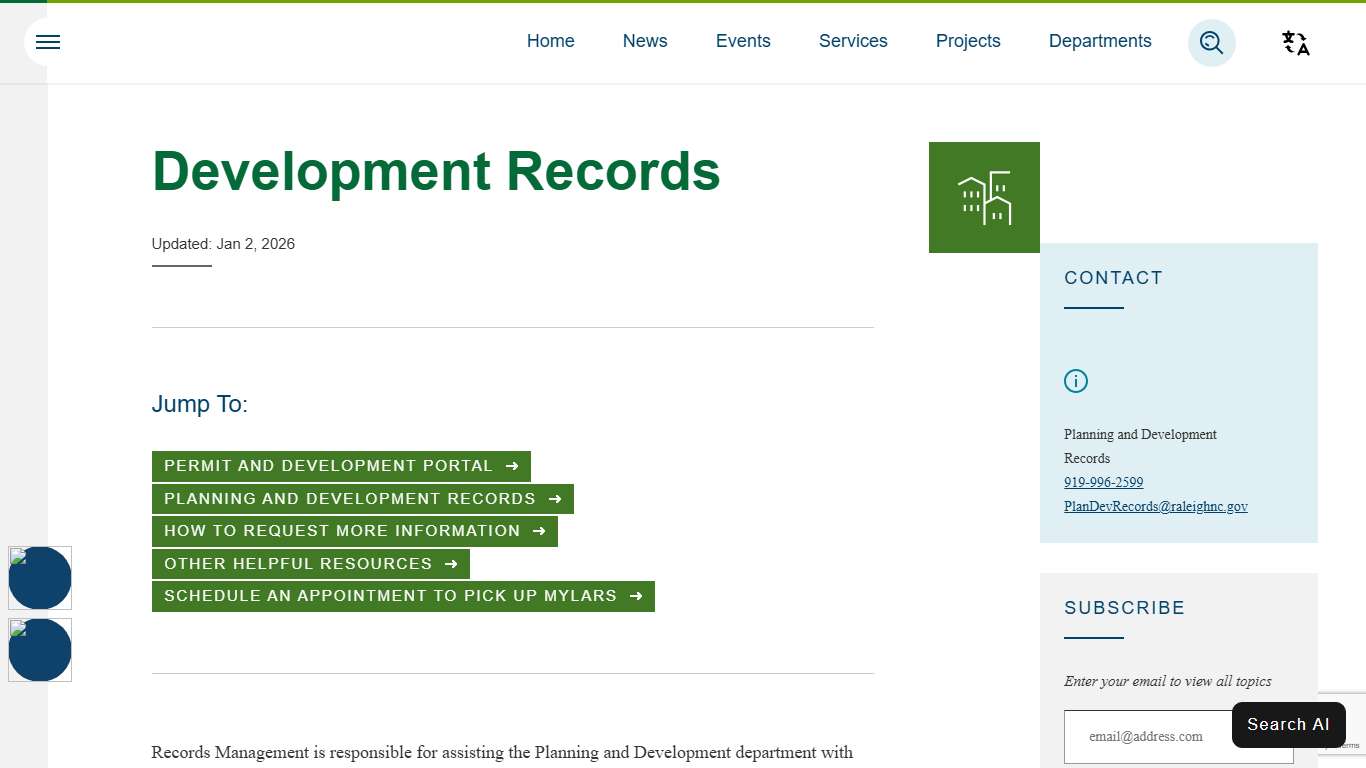The width and height of the screenshot is (1366, 768).
Task: Open the hamburger navigation menu
Action: tap(47, 42)
